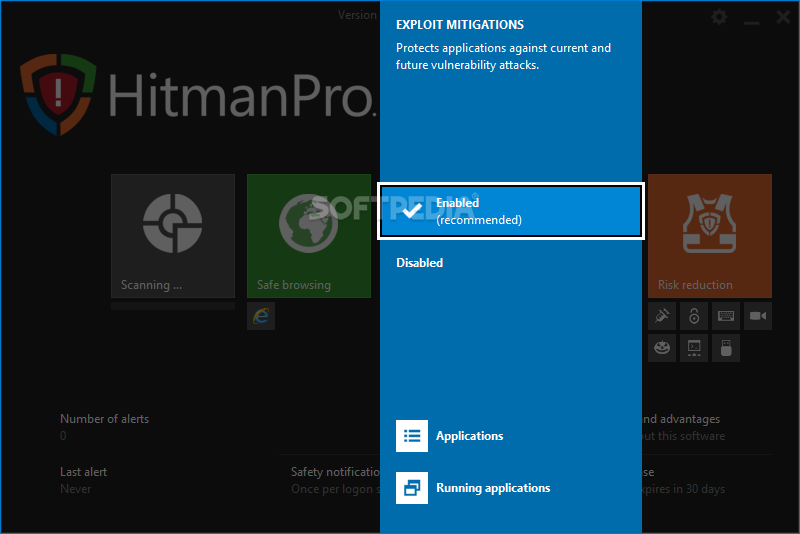
Task: Click the HitmanPro shield logo
Action: point(58,94)
